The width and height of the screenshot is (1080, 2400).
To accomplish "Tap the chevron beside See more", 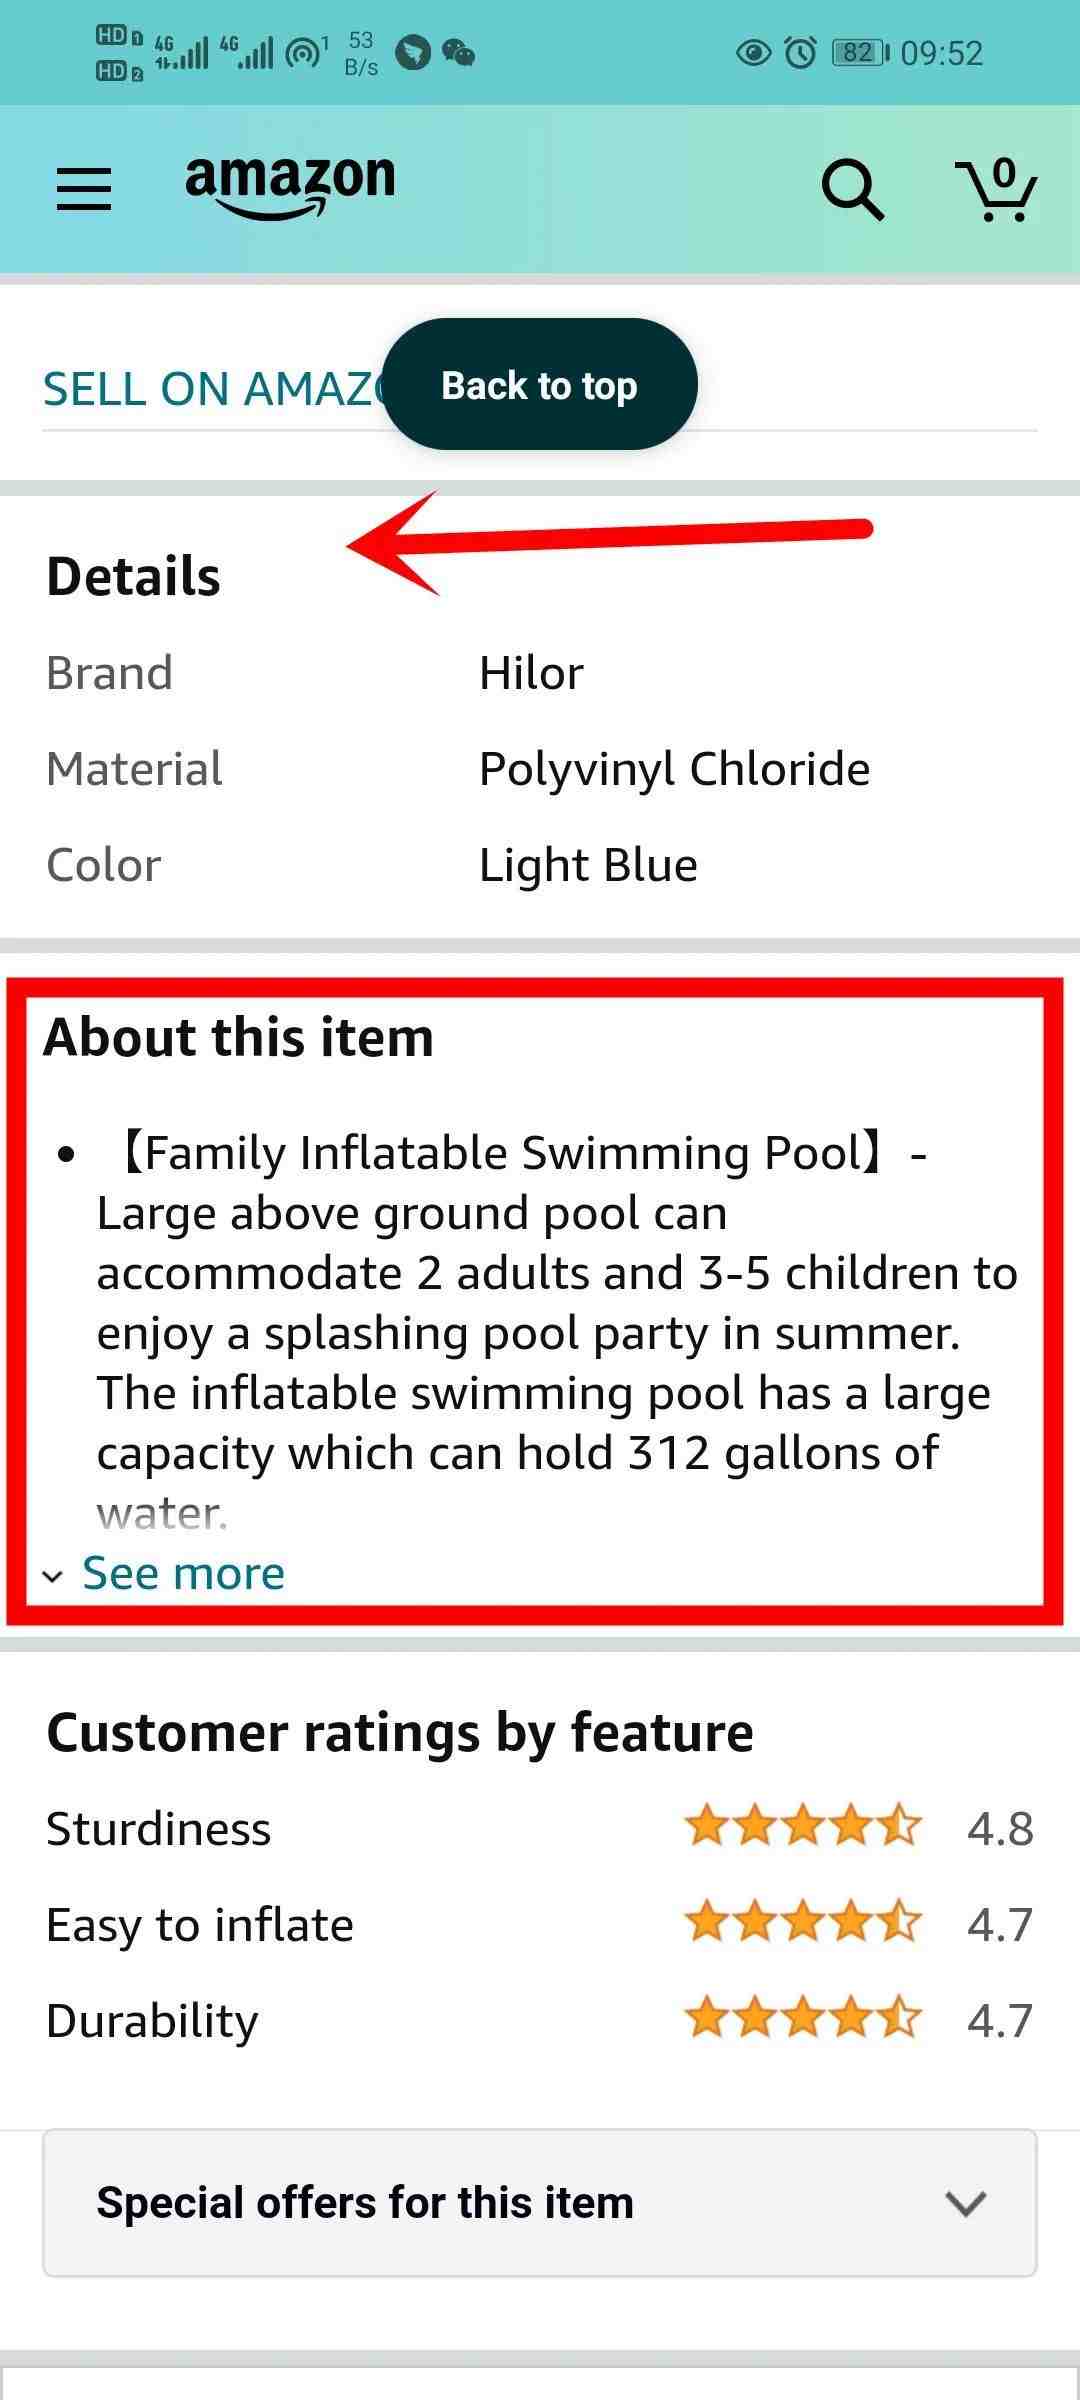I will pyautogui.click(x=53, y=1577).
